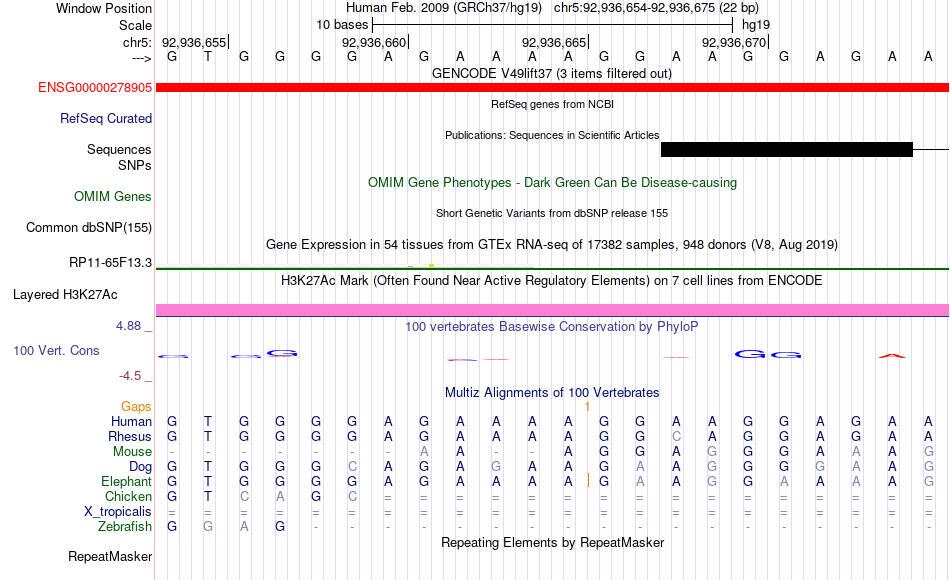Click the orange insertion bar in Elephant row
Screen dimensions: 950x580
588,481
